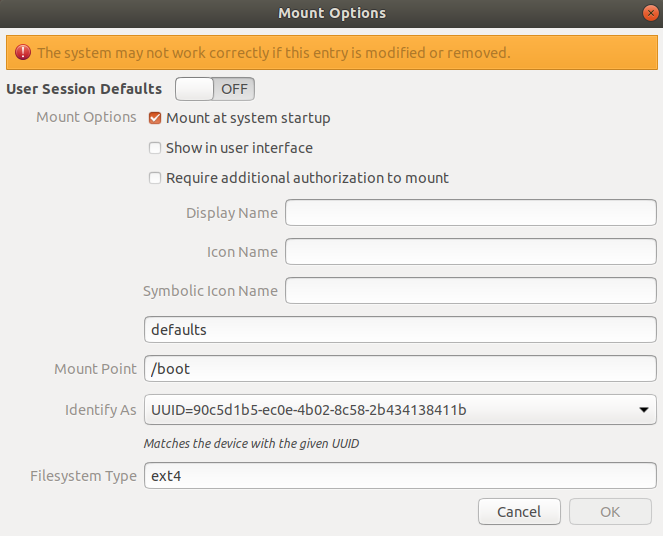Screen dimensions: 663x536
Task: Click the Identify As label
Action: click(x=101, y=410)
